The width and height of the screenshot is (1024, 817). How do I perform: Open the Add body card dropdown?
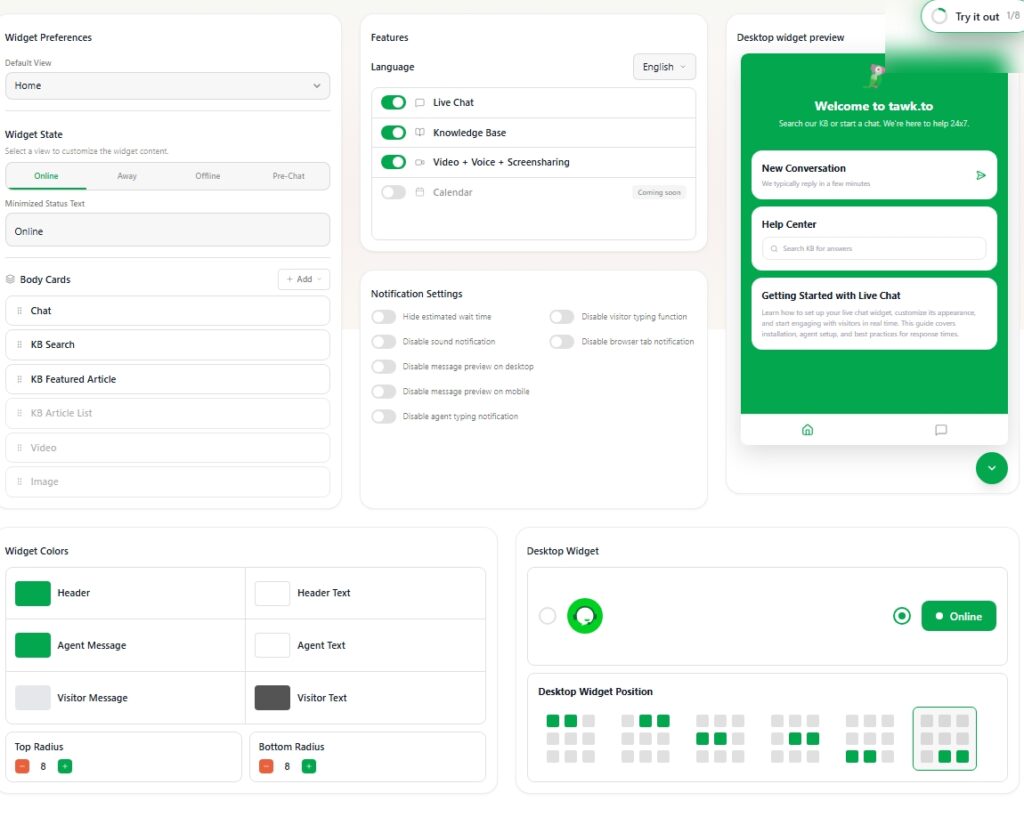click(304, 279)
